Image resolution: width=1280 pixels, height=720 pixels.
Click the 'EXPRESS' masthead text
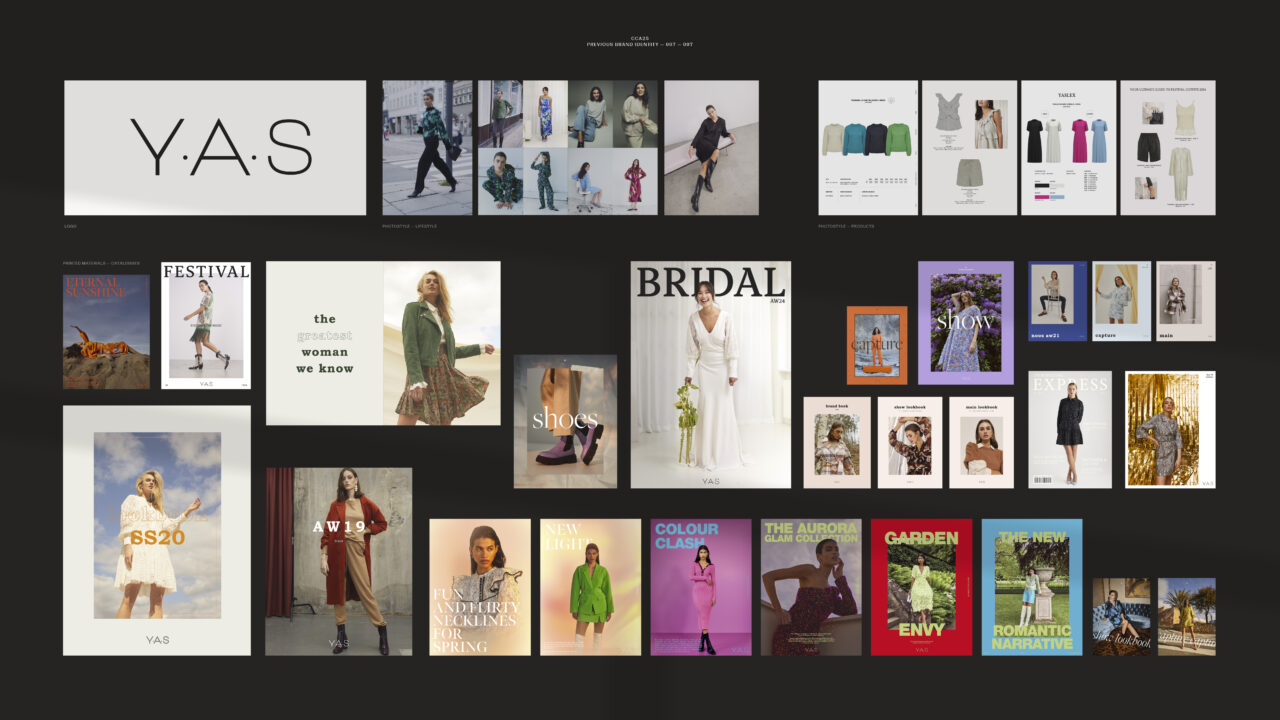[1070, 384]
